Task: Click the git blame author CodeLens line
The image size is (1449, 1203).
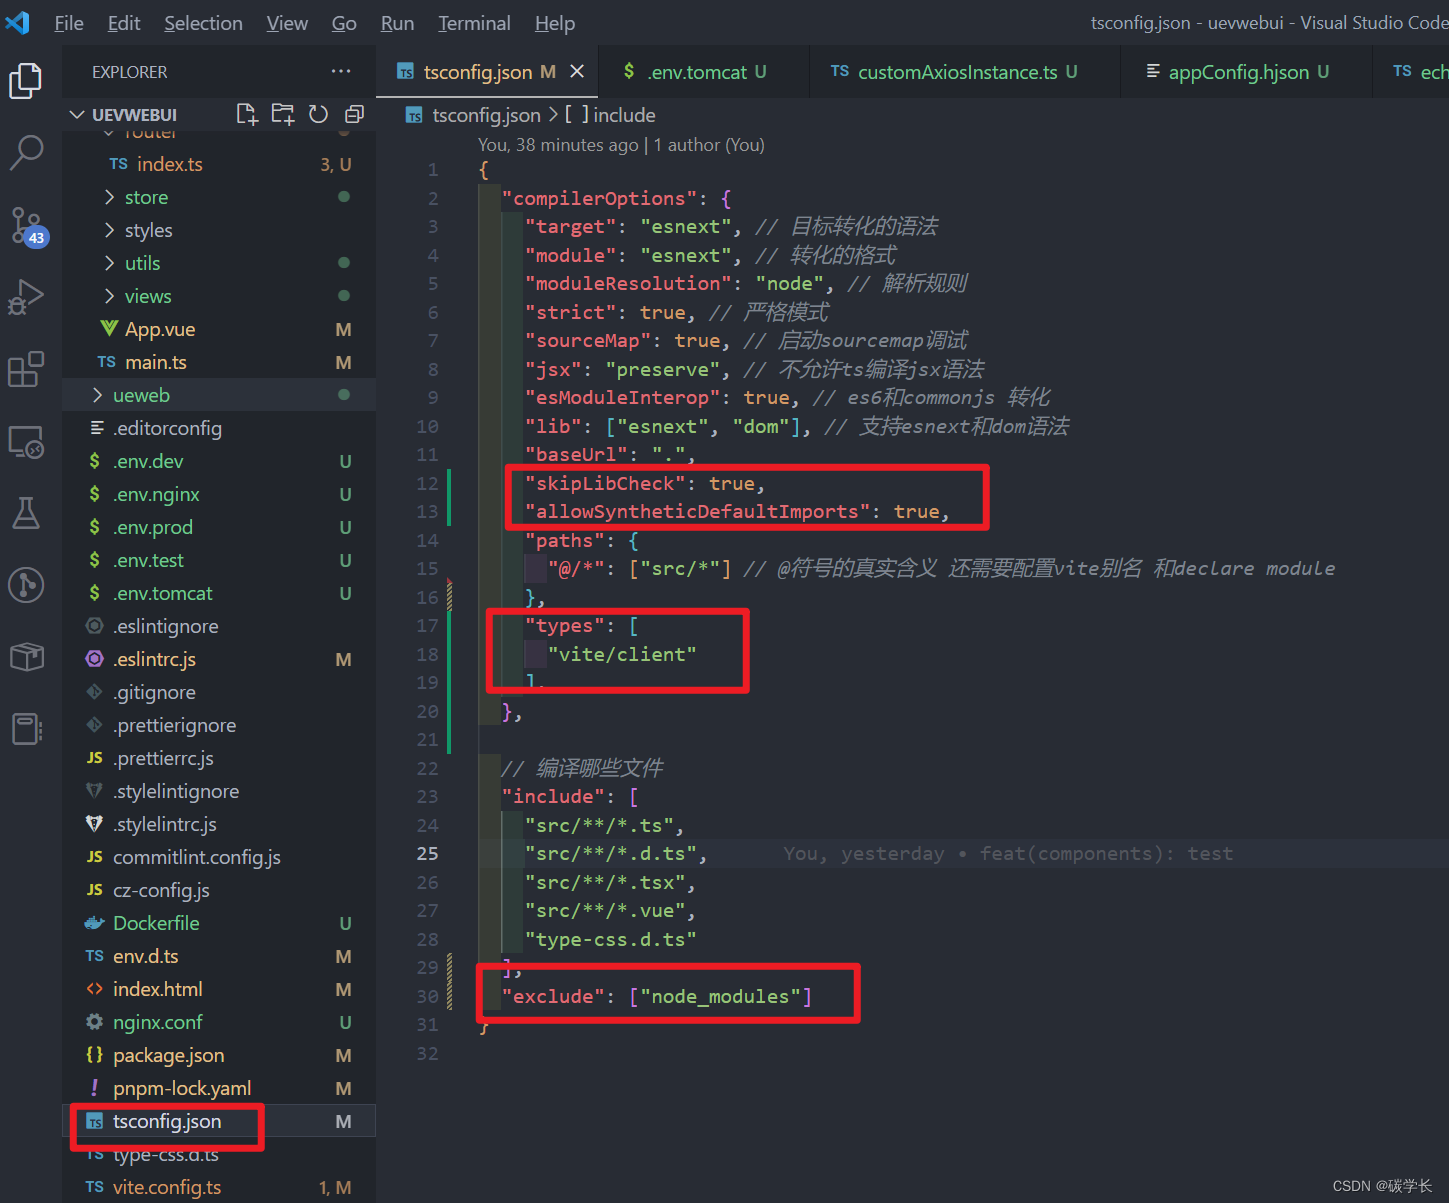Action: coord(621,145)
